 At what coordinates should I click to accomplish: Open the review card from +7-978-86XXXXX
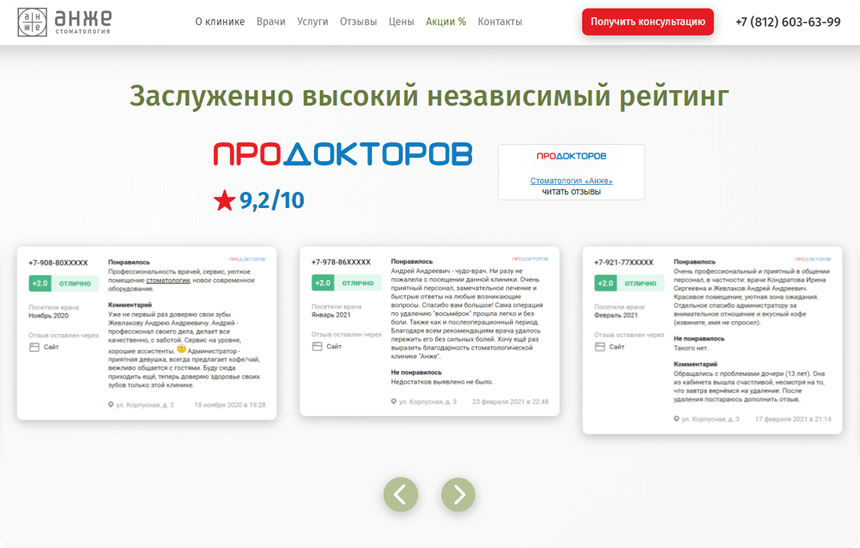tap(429, 331)
